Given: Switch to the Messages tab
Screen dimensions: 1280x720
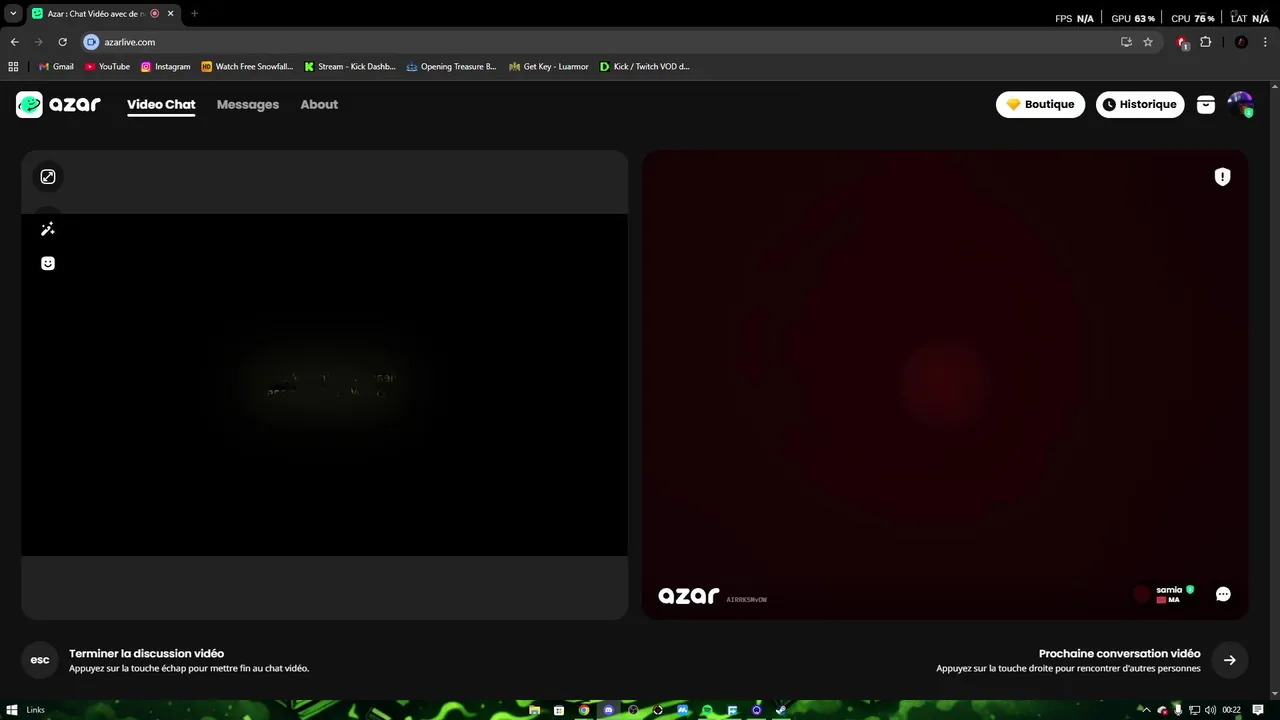Looking at the screenshot, I should click(x=248, y=104).
